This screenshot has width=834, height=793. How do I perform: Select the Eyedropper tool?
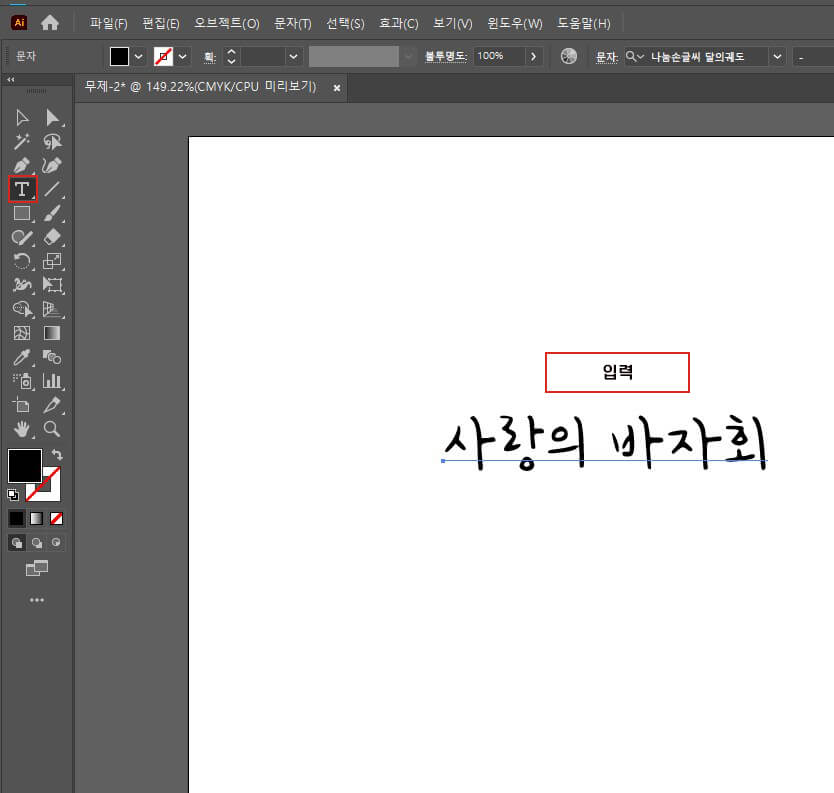pos(22,357)
